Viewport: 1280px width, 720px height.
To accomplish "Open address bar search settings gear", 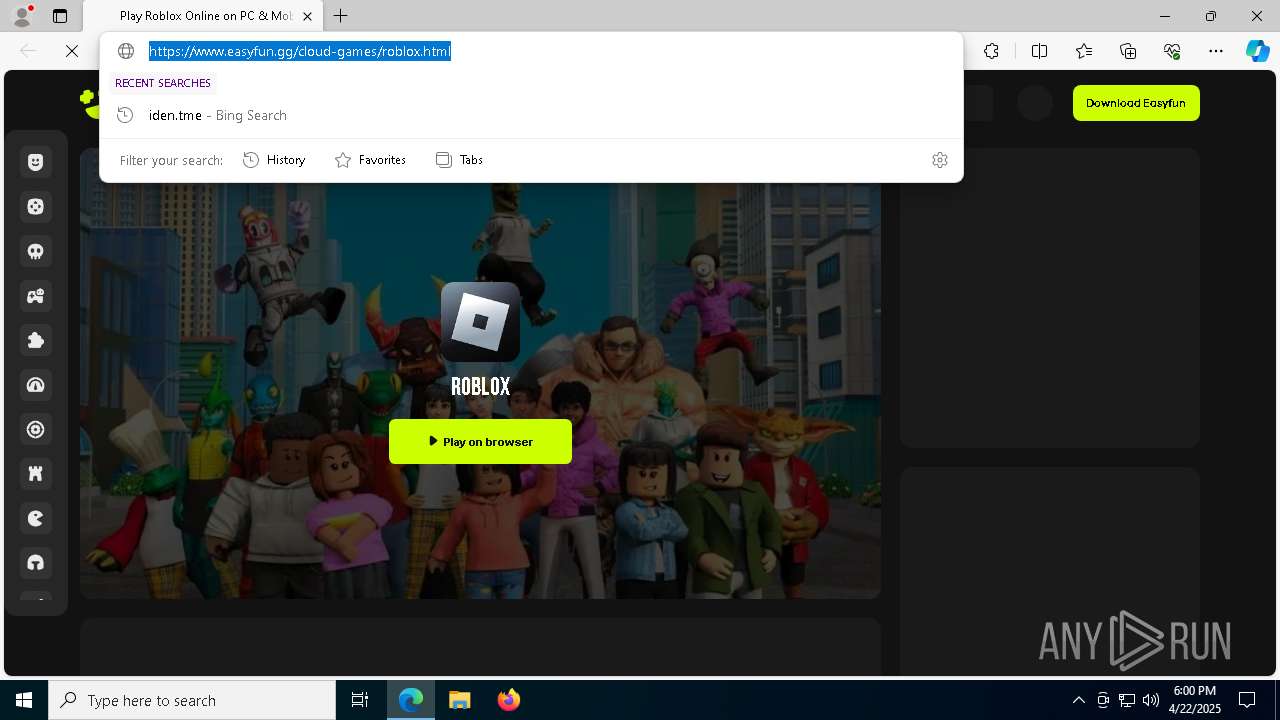I will click(940, 160).
